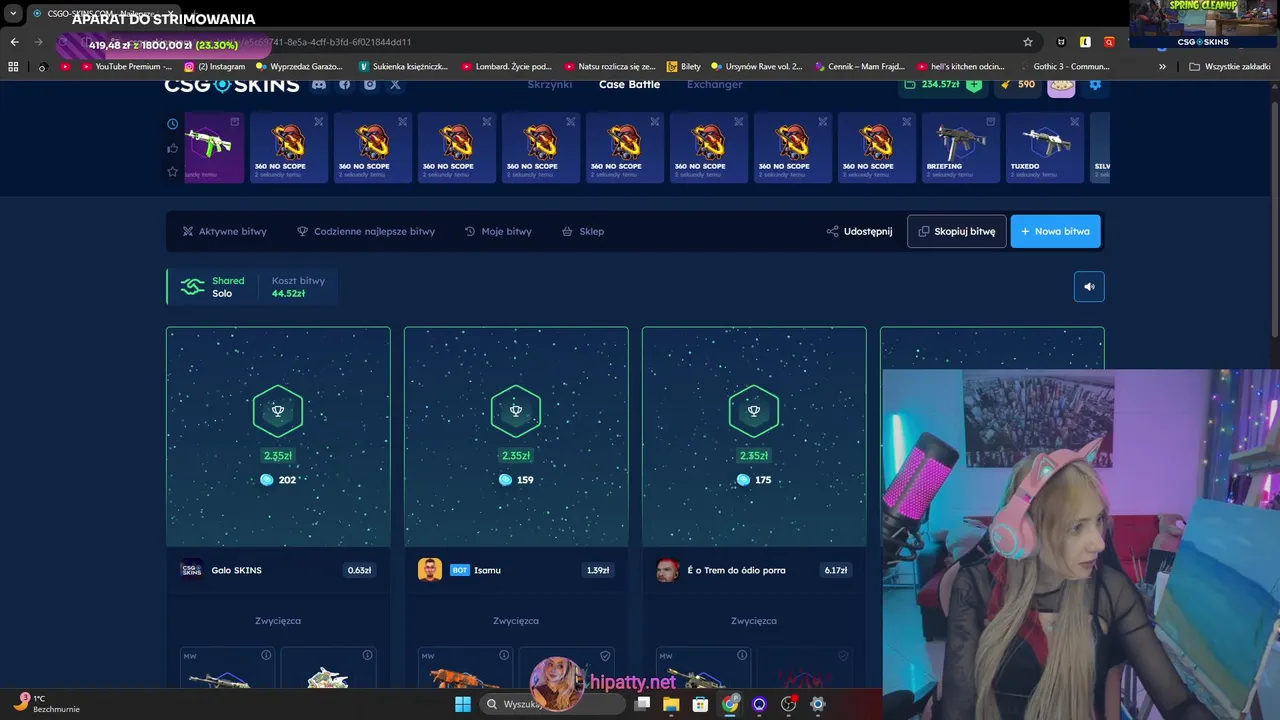This screenshot has height=720, width=1280.
Task: Click the 234.57zł balance display
Action: point(932,85)
